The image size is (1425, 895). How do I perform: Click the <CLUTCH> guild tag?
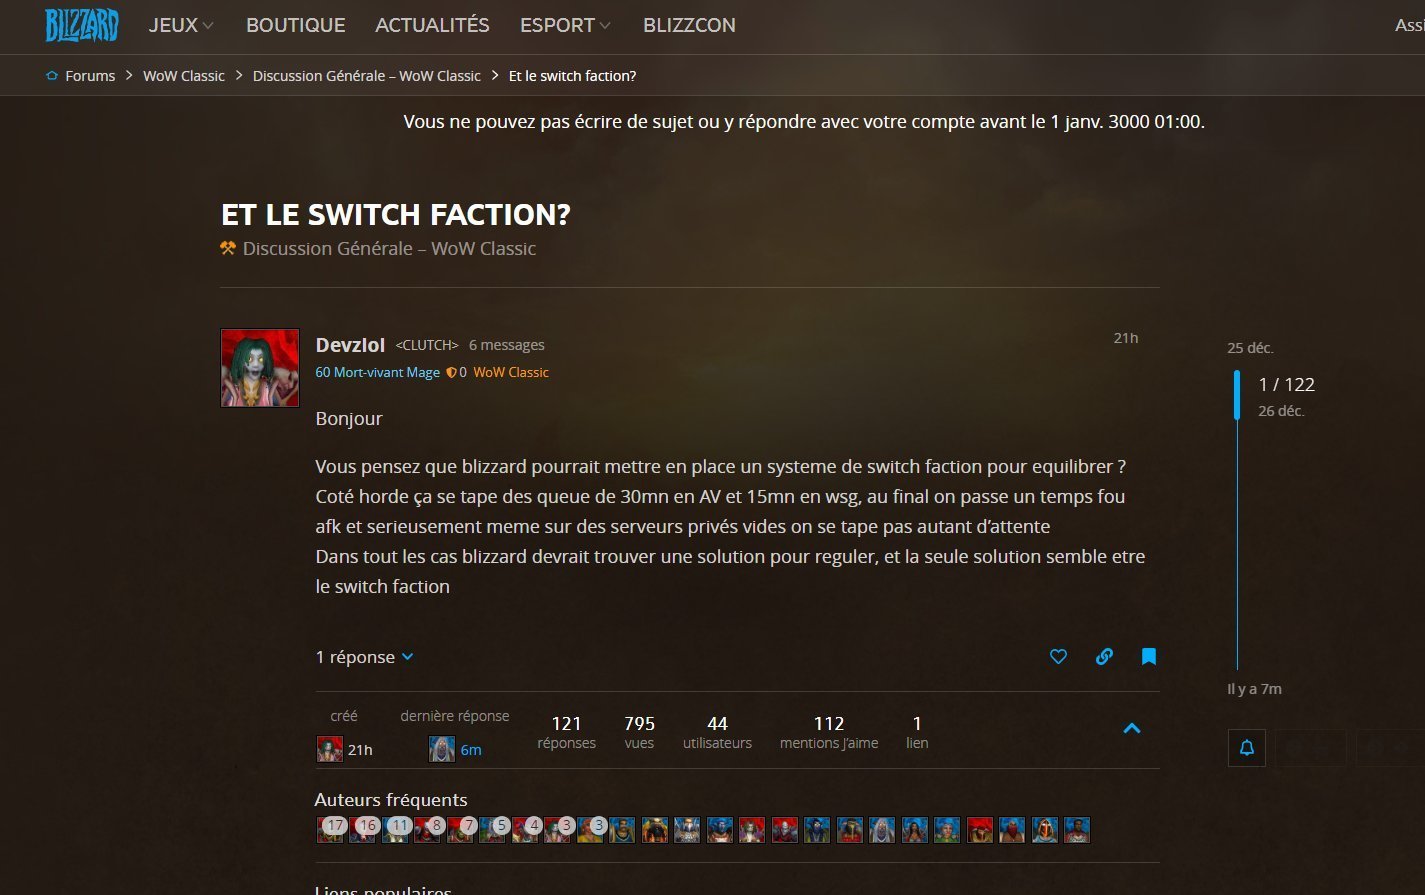coord(427,345)
